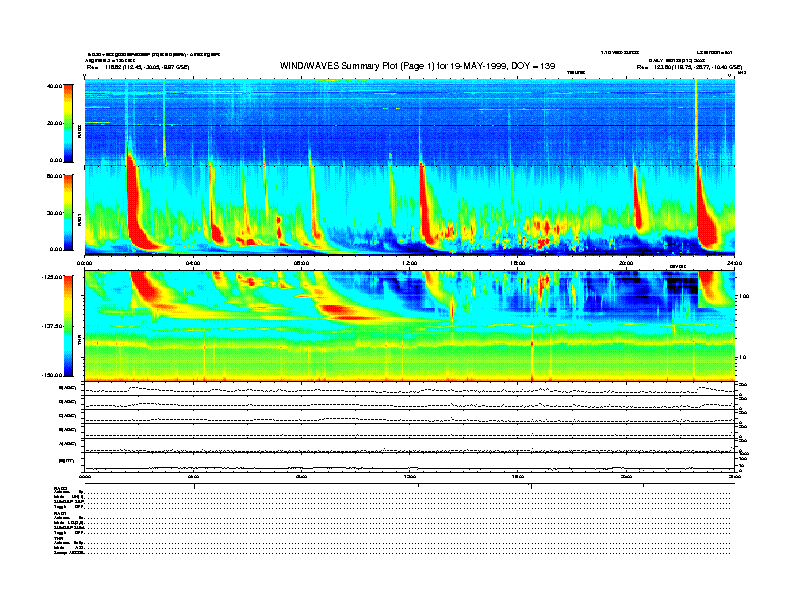Click the 08:00 time label under the RAD1 spectrogram

(301, 263)
